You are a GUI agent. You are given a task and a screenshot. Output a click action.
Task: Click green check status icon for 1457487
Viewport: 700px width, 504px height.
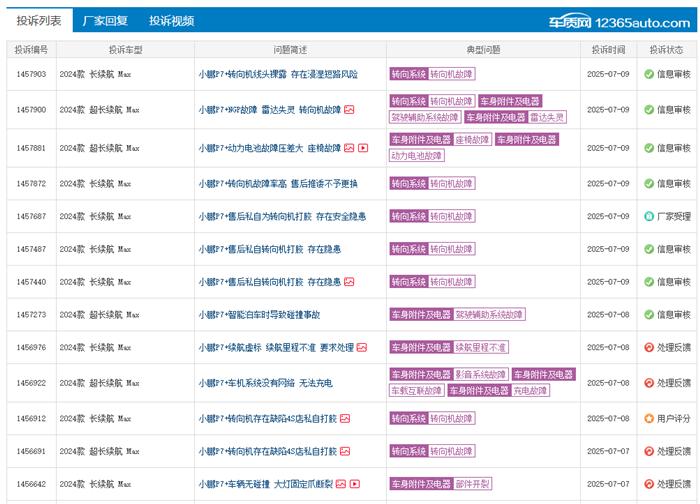pos(649,249)
